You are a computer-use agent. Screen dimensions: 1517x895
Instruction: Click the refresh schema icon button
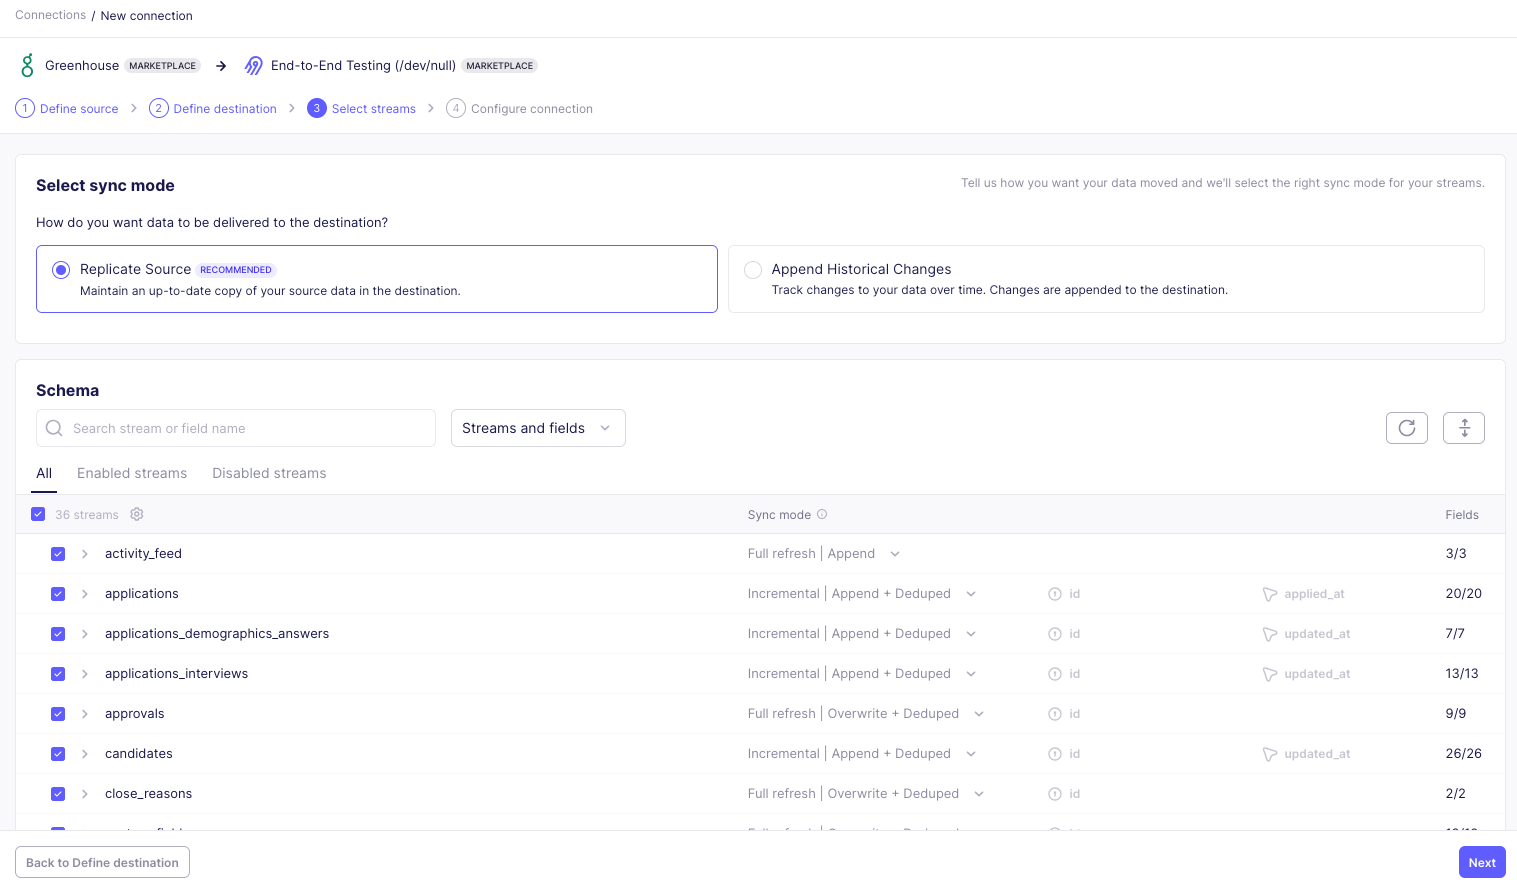pyautogui.click(x=1406, y=428)
